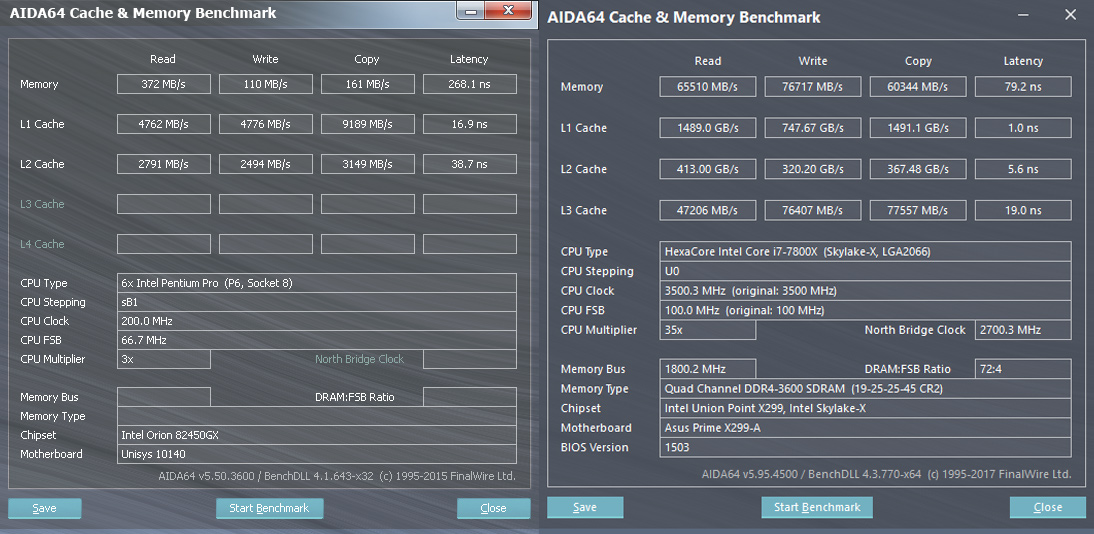Select the 372 MB/s Memory Read field
Viewport: 1094px width, 534px height.
coord(164,84)
